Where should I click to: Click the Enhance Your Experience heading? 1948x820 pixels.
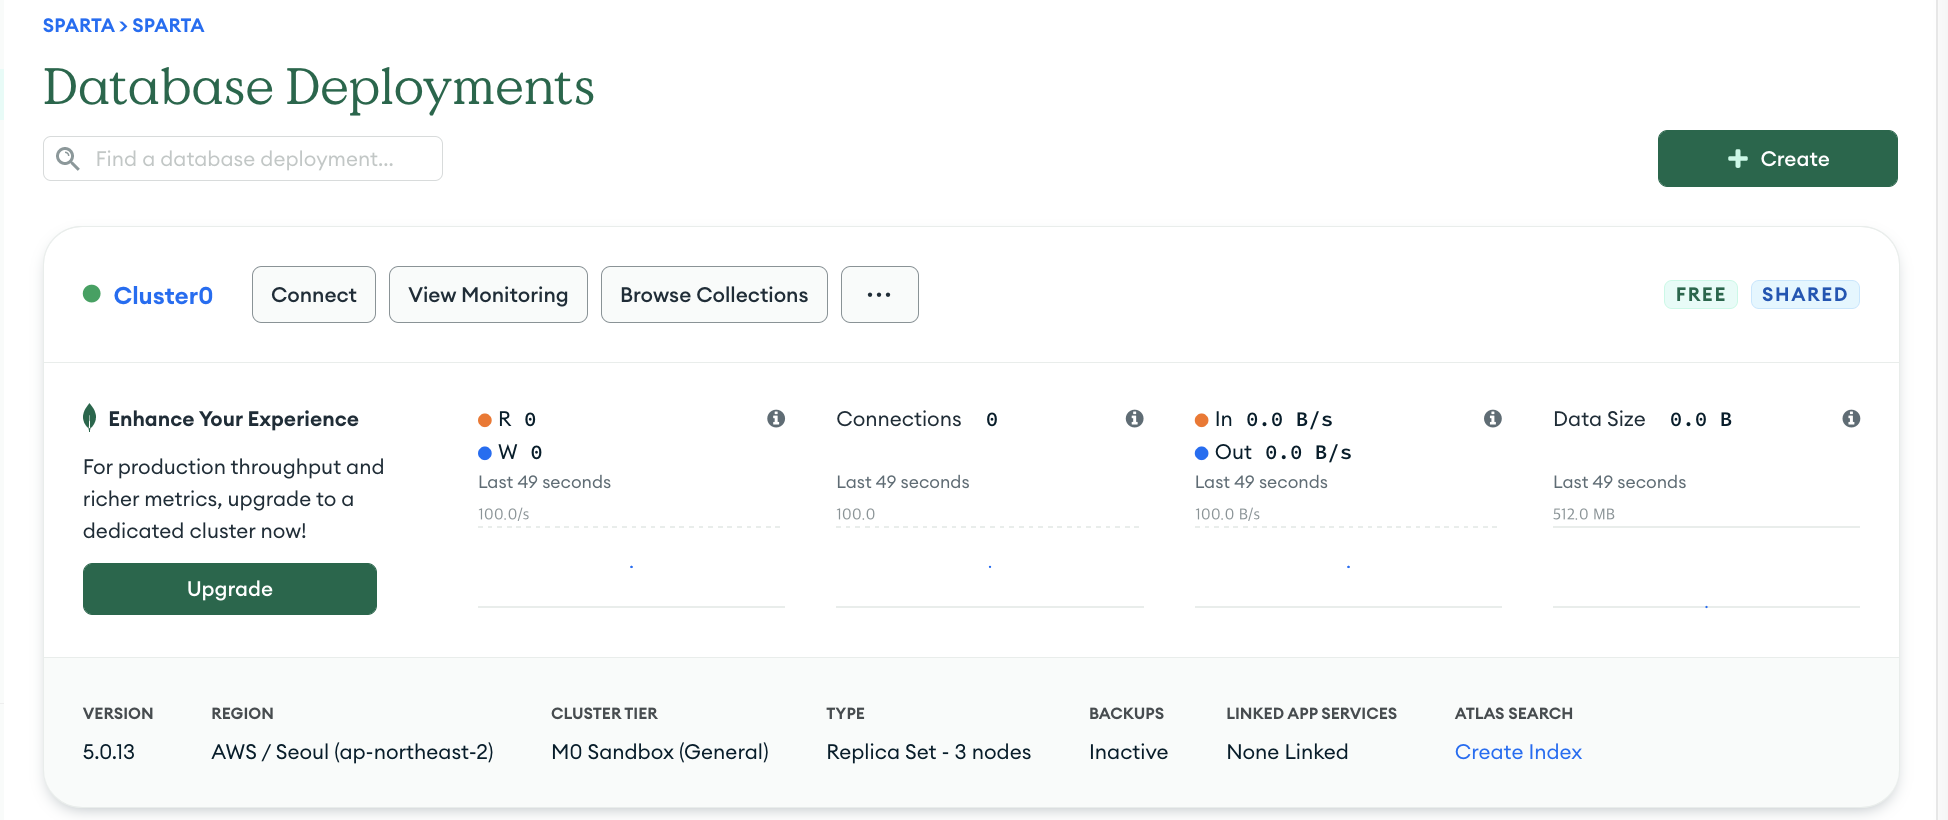tap(233, 419)
